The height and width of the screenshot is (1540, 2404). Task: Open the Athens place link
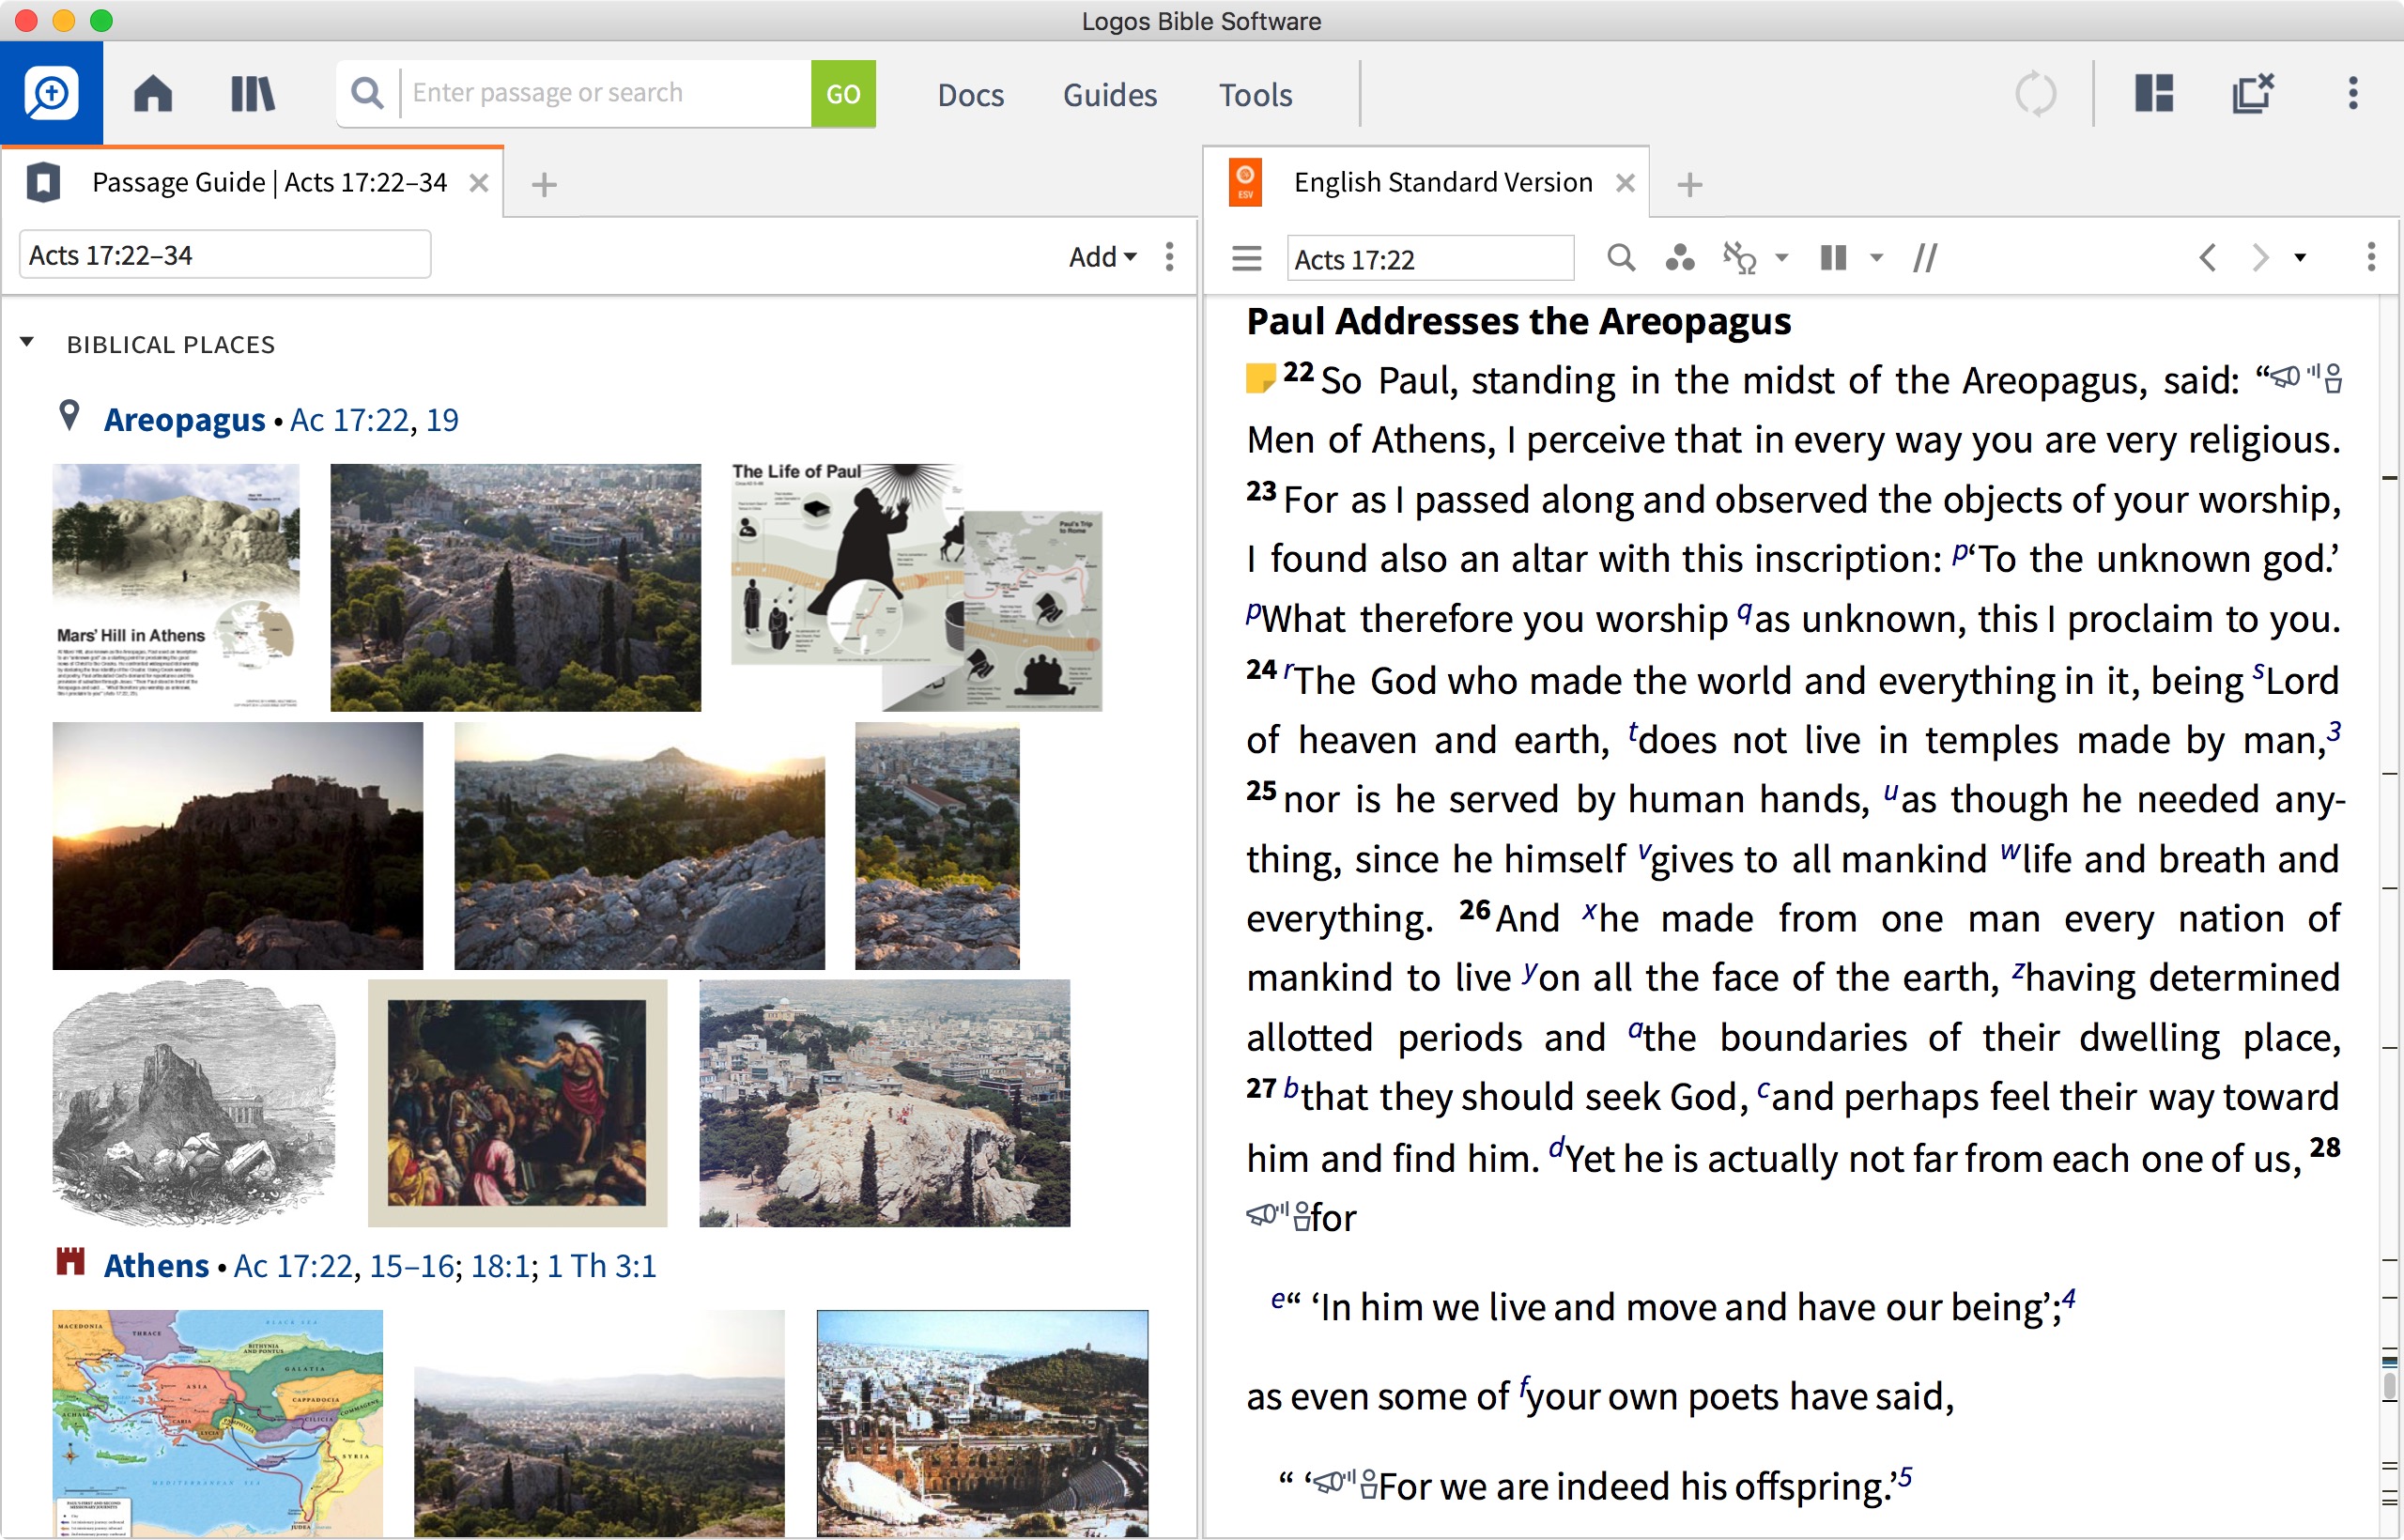156,1266
